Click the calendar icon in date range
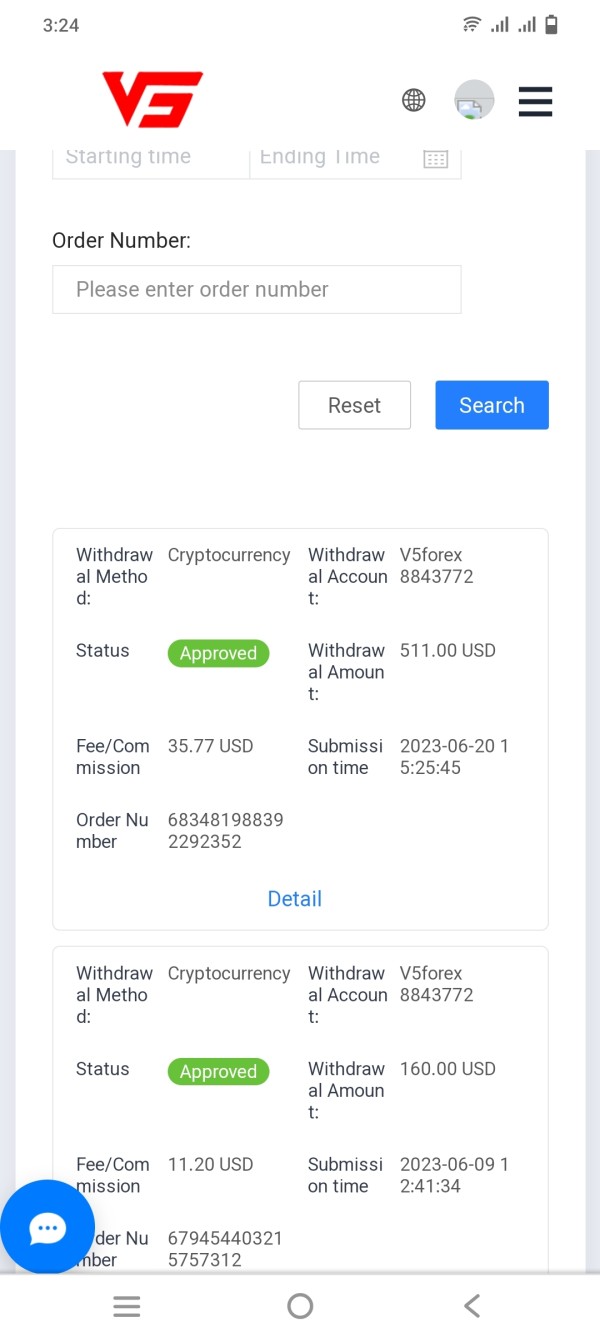 (435, 158)
